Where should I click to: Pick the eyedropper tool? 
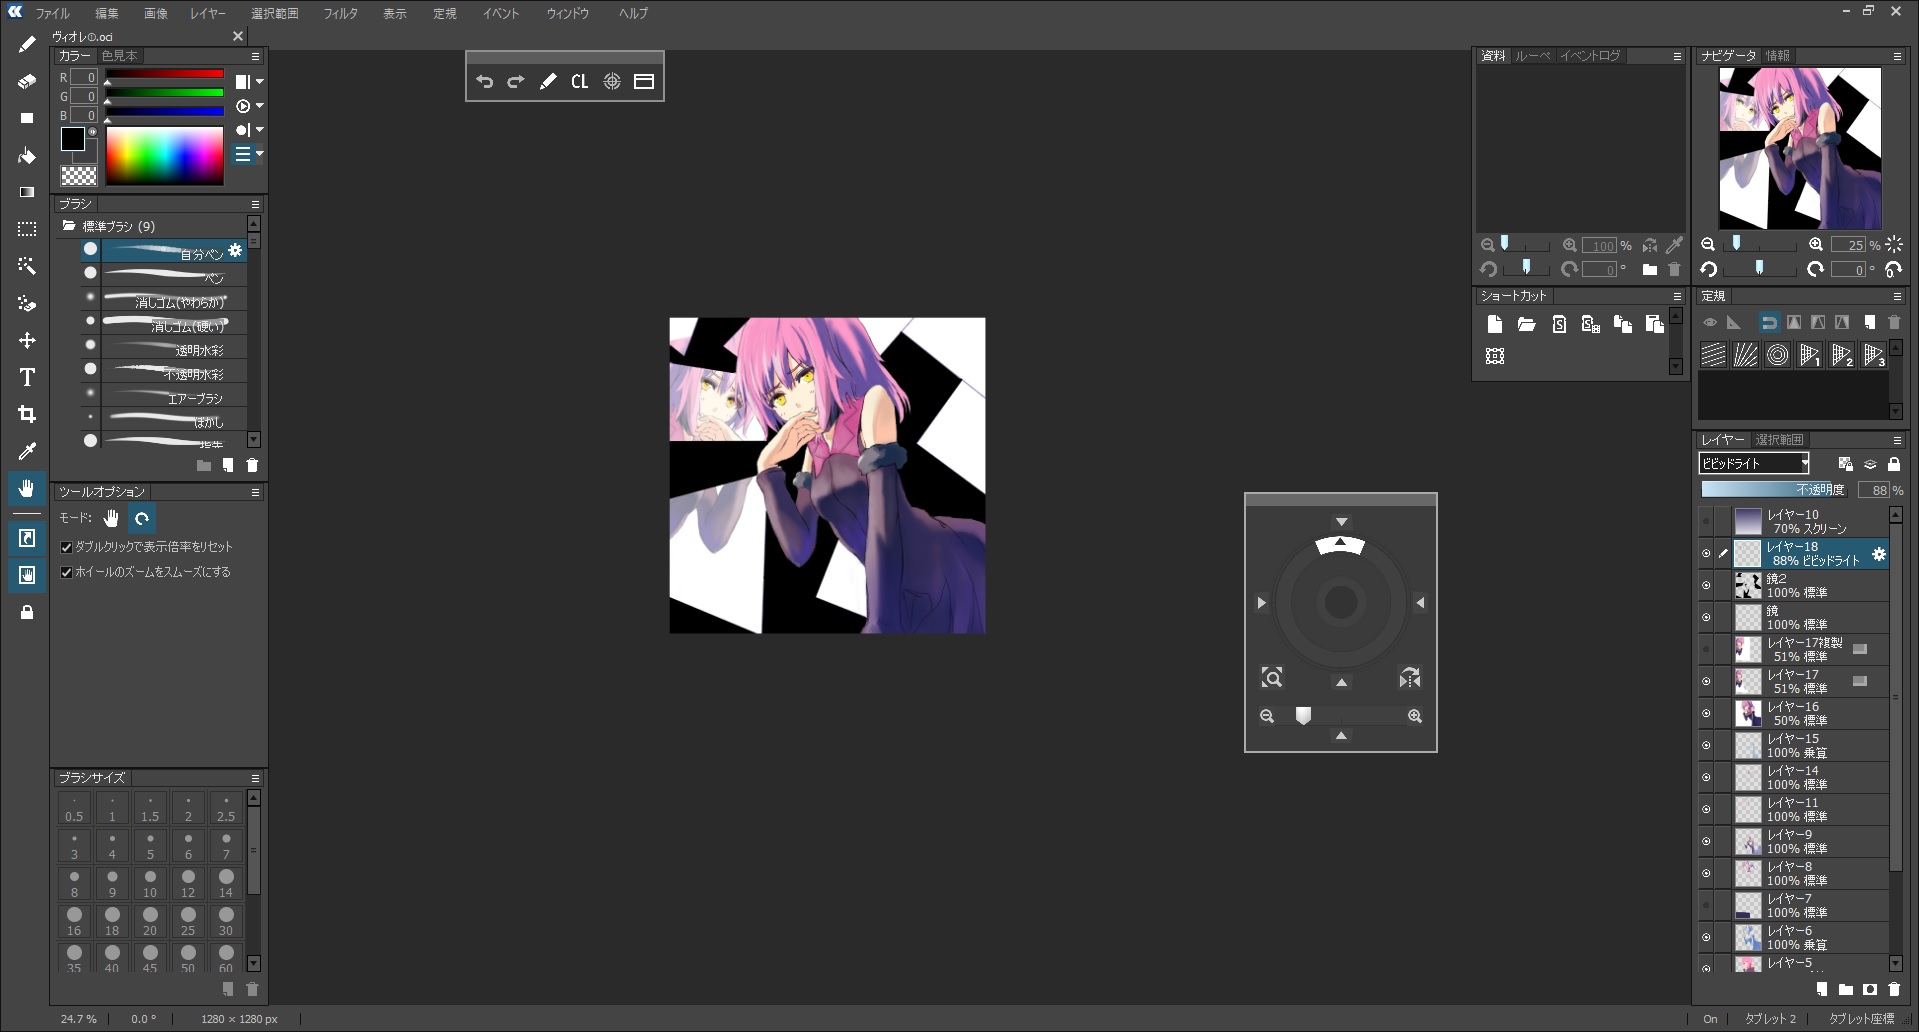click(27, 451)
